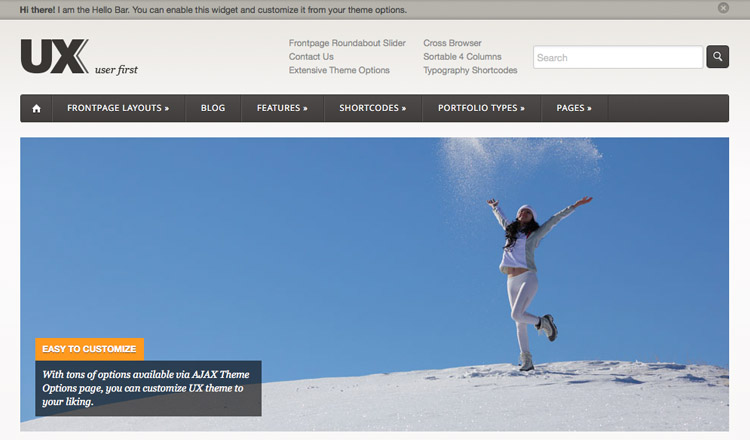Click the Cross Browser link
The image size is (750, 440).
pyautogui.click(x=452, y=44)
